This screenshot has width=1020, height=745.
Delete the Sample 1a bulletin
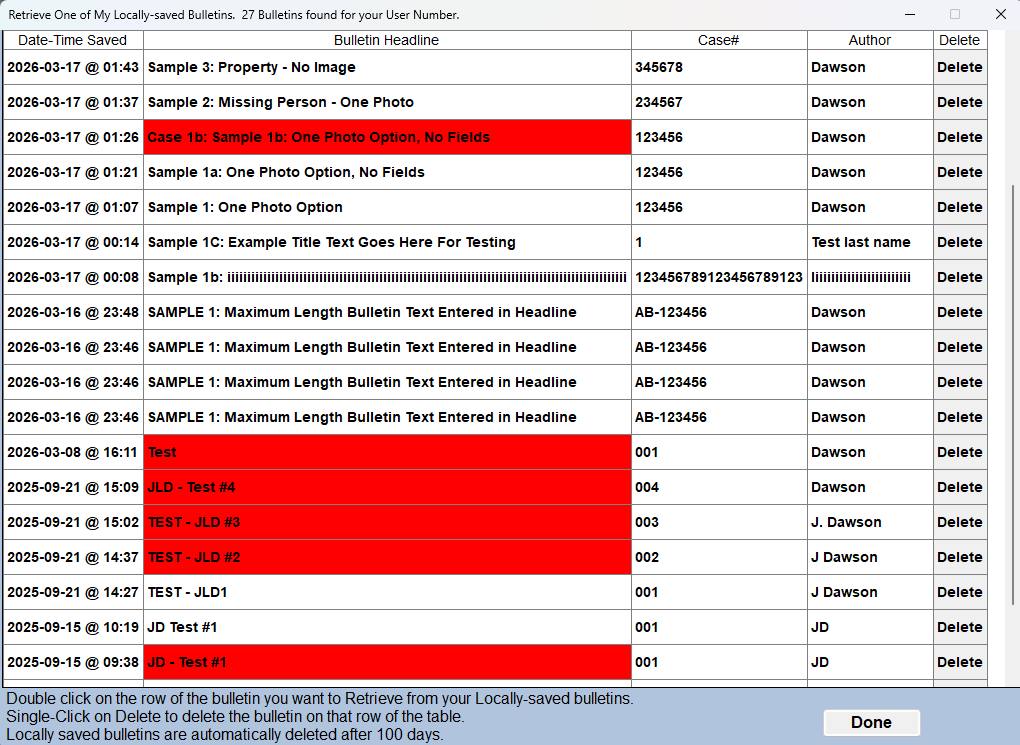(960, 172)
